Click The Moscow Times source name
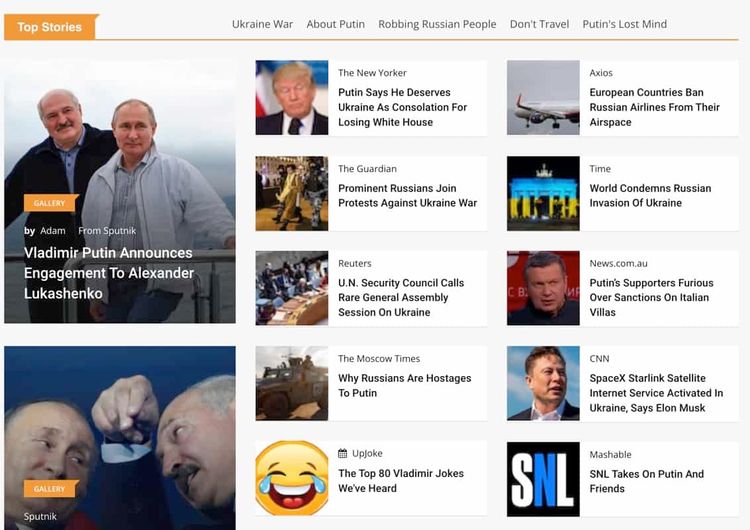Image resolution: width=750 pixels, height=530 pixels. 379,358
